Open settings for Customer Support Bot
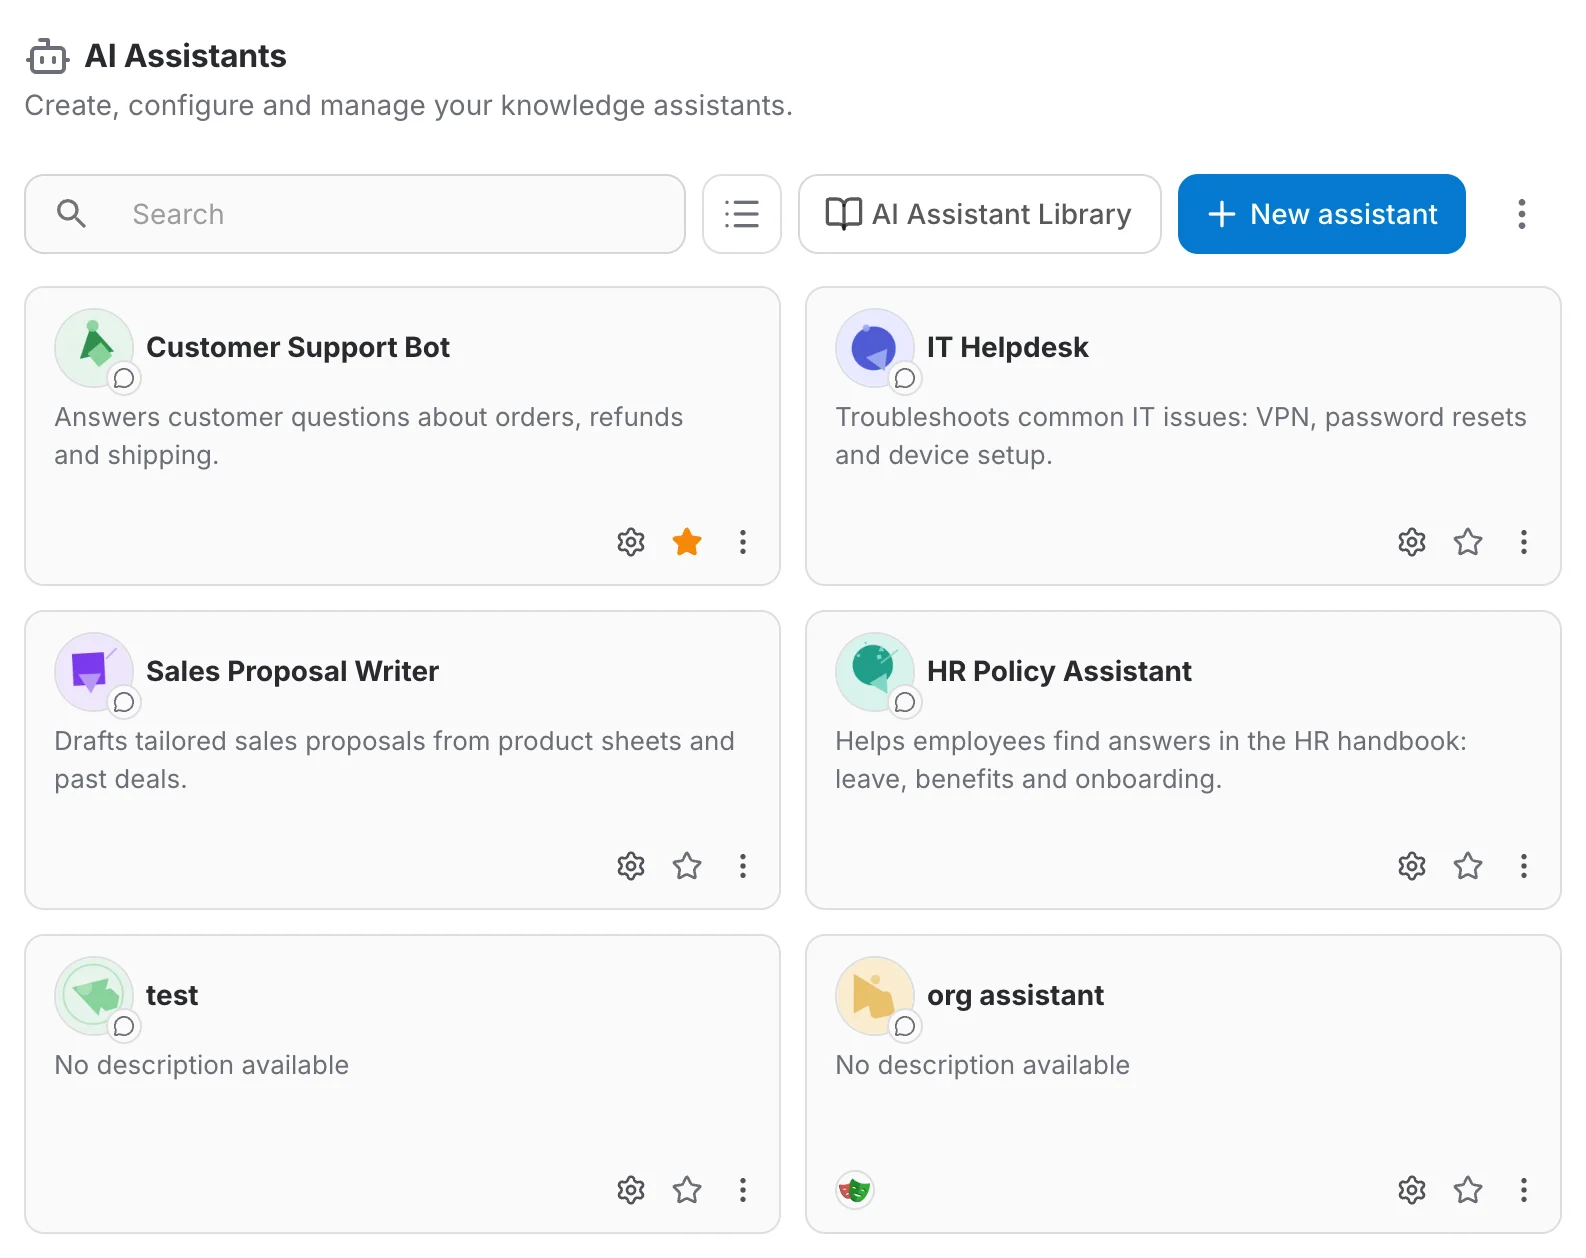Viewport: 1586px width, 1258px height. click(x=631, y=542)
